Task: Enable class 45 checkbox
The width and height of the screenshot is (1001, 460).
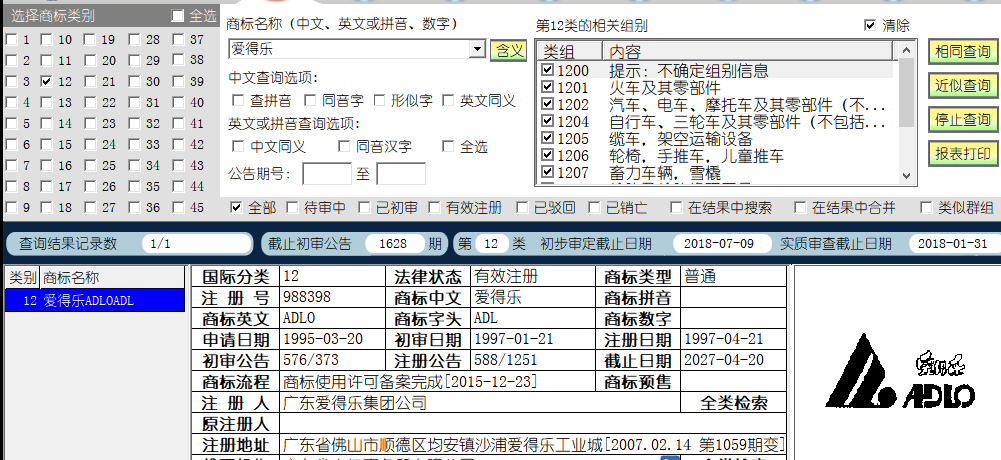Action: (x=178, y=207)
